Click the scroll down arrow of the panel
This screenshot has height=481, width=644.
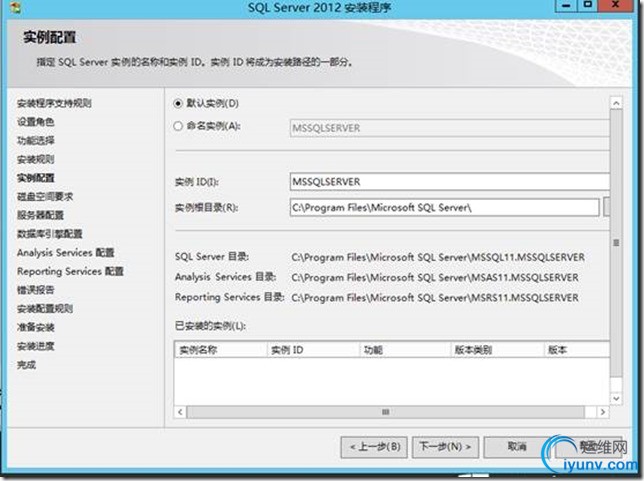(616, 398)
